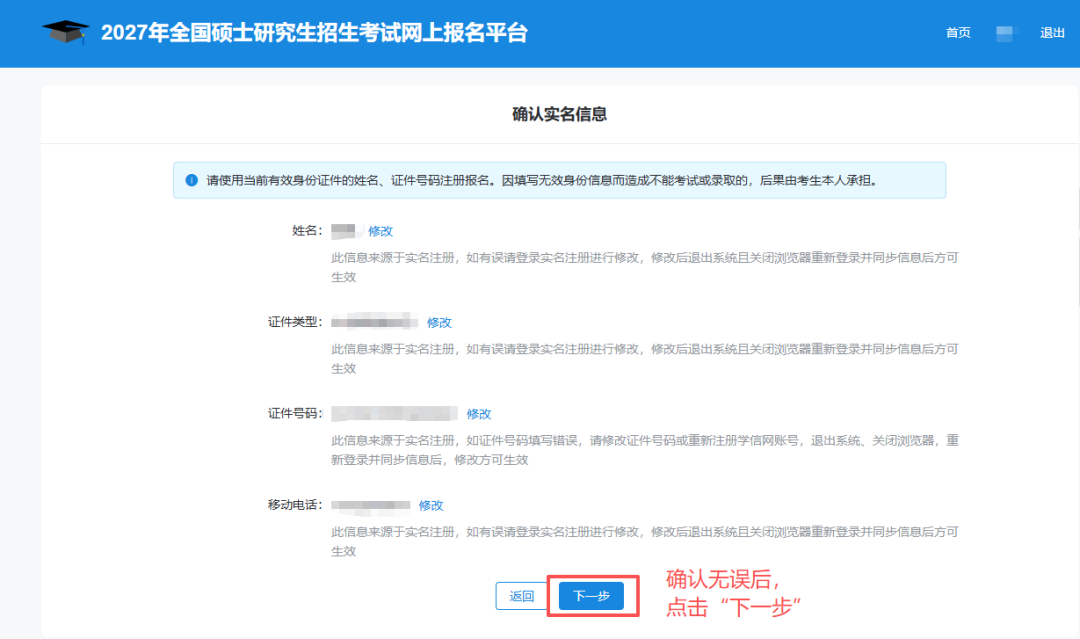Click the 返回 button
The width and height of the screenshot is (1080, 639).
(521, 596)
